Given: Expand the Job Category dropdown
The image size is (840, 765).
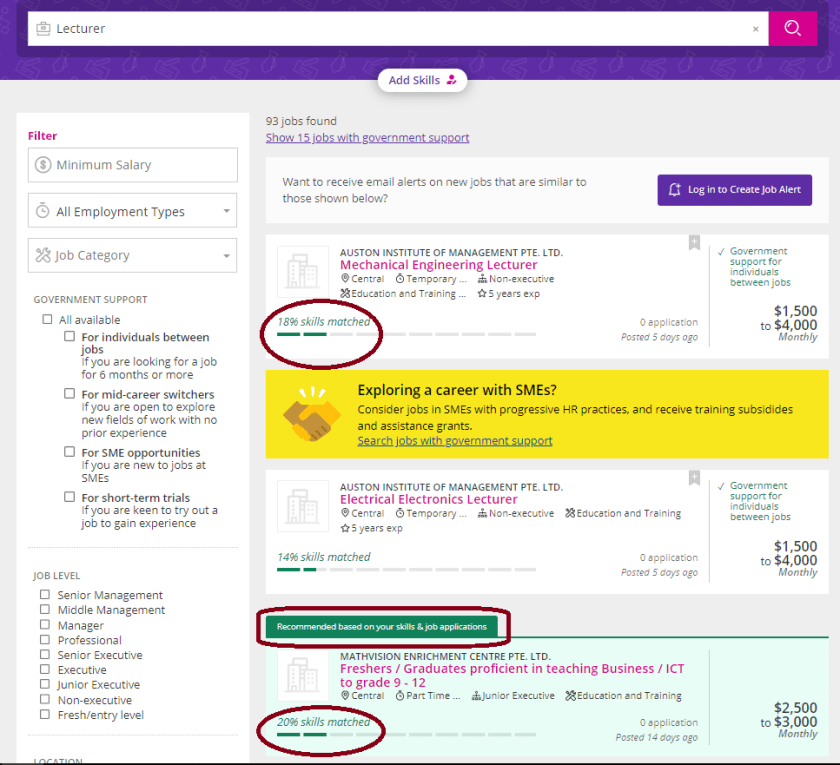Looking at the screenshot, I should pos(132,255).
